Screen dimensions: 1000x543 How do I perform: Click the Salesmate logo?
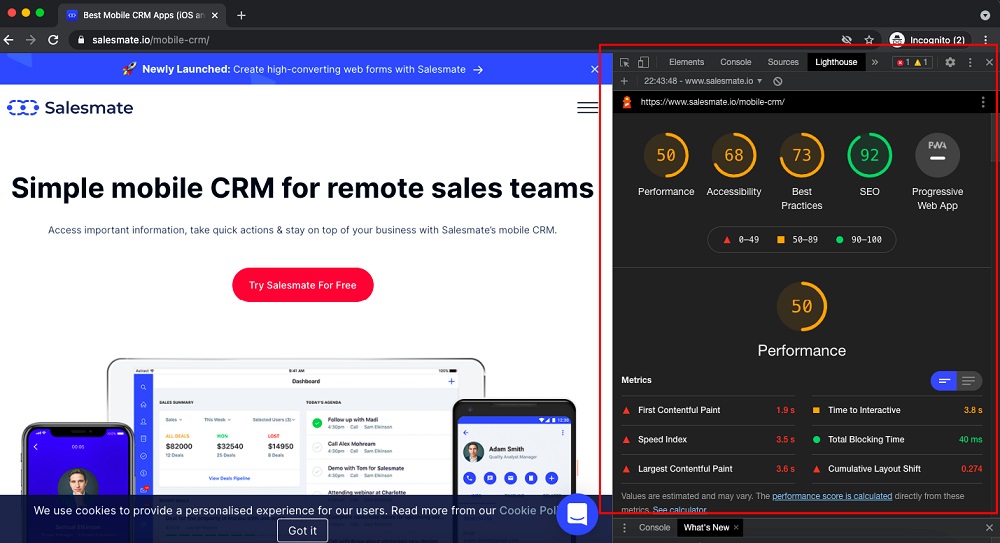(70, 108)
